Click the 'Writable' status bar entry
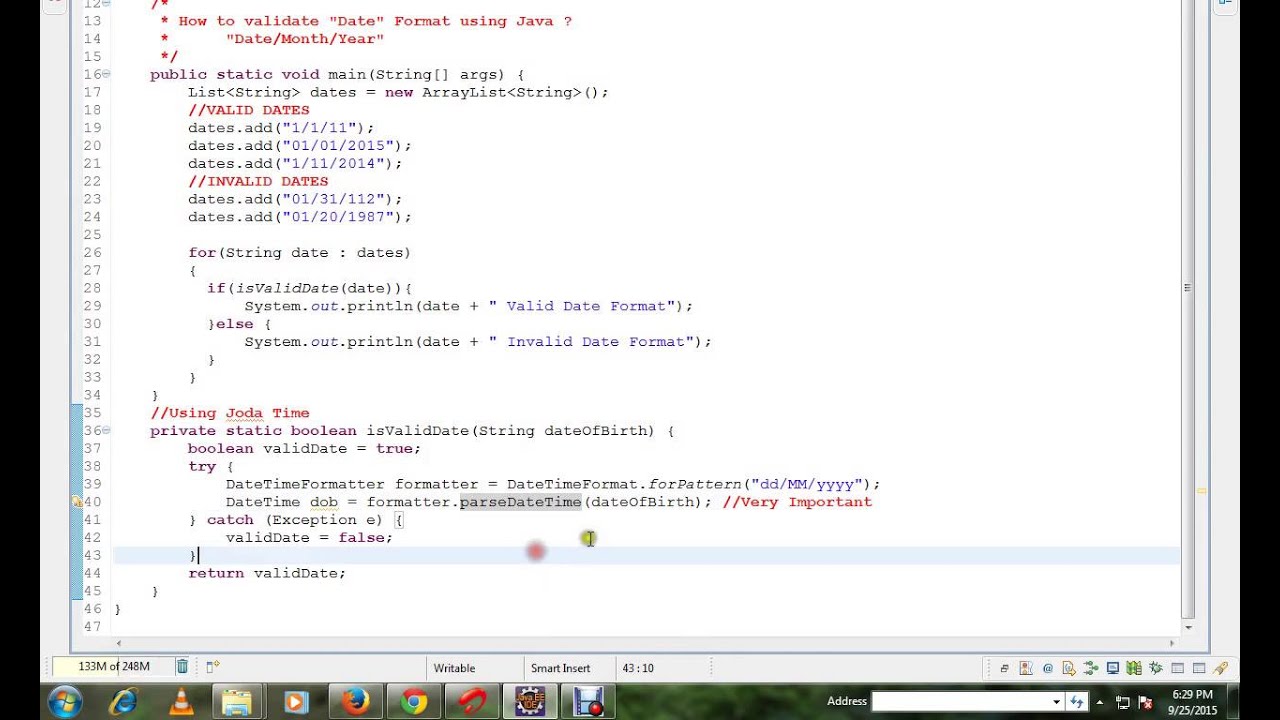Image resolution: width=1280 pixels, height=720 pixels. click(454, 668)
